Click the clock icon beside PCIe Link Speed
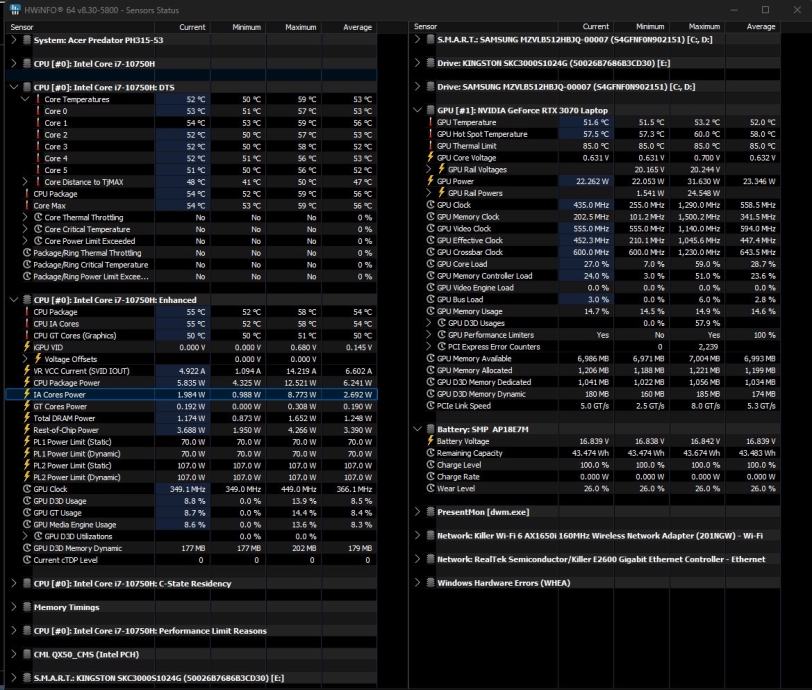Image resolution: width=812 pixels, height=690 pixels. (430, 406)
